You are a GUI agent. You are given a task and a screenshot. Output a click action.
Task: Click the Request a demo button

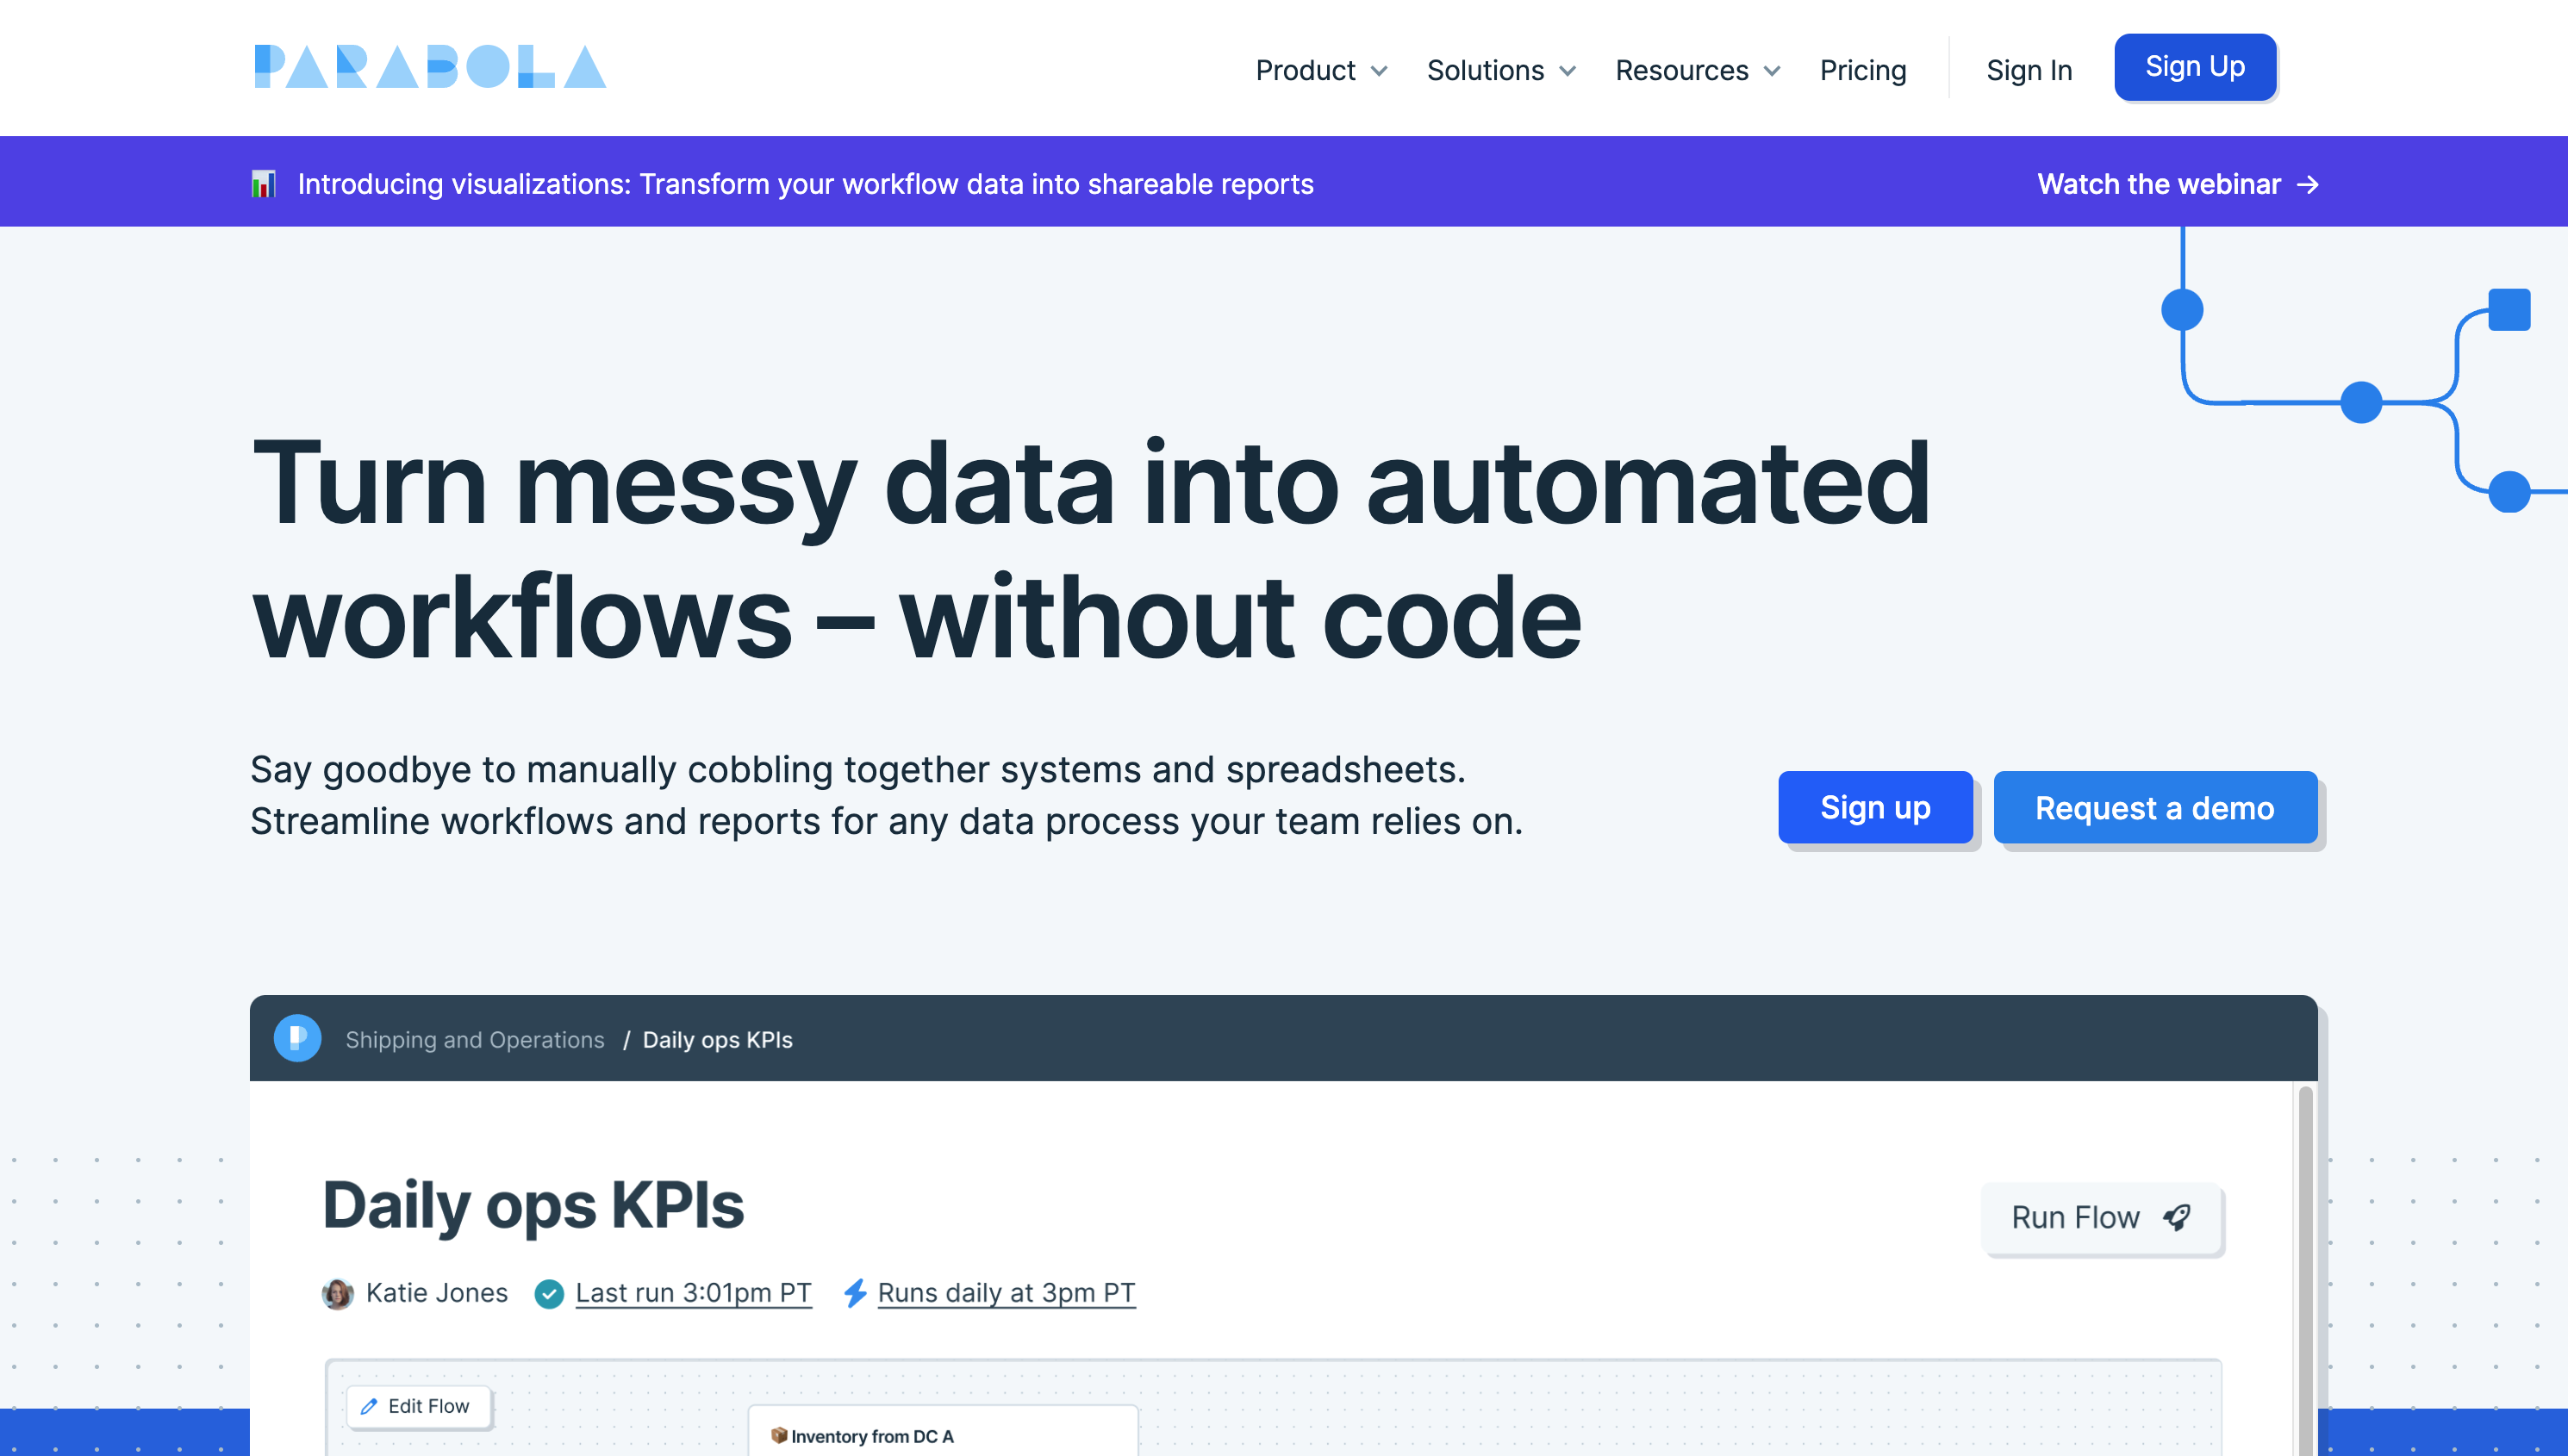(x=2154, y=807)
